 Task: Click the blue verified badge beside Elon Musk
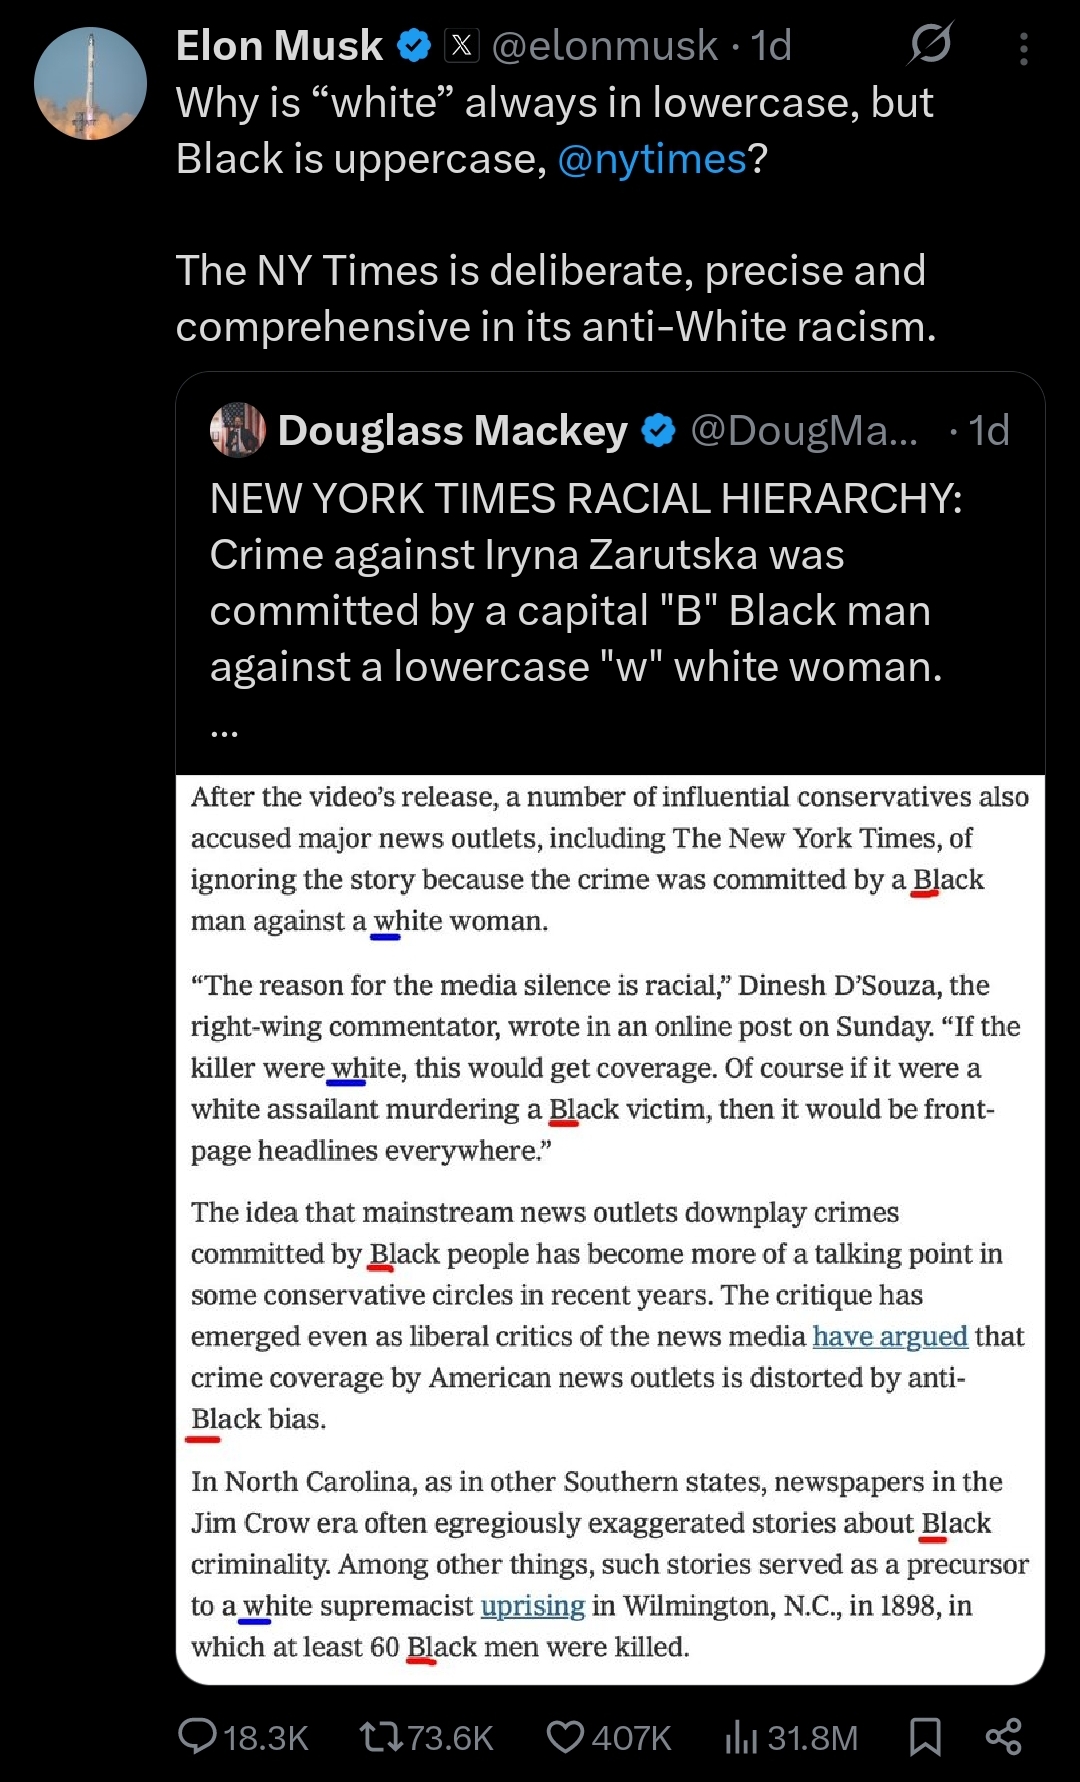[414, 45]
